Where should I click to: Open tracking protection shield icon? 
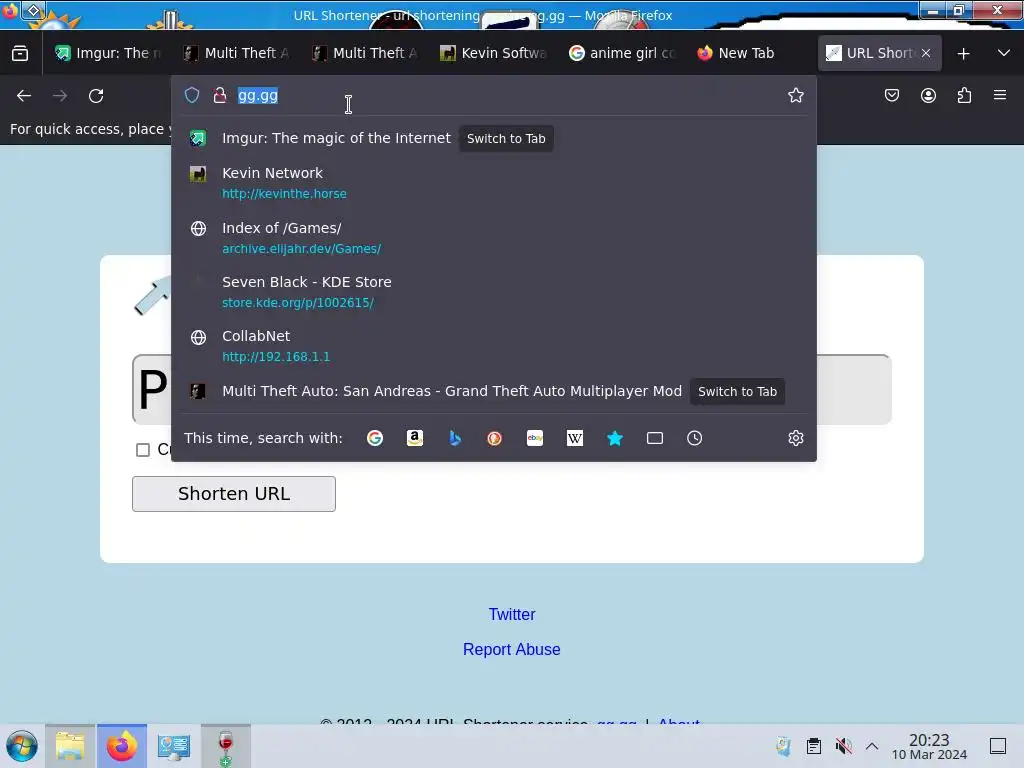192,95
